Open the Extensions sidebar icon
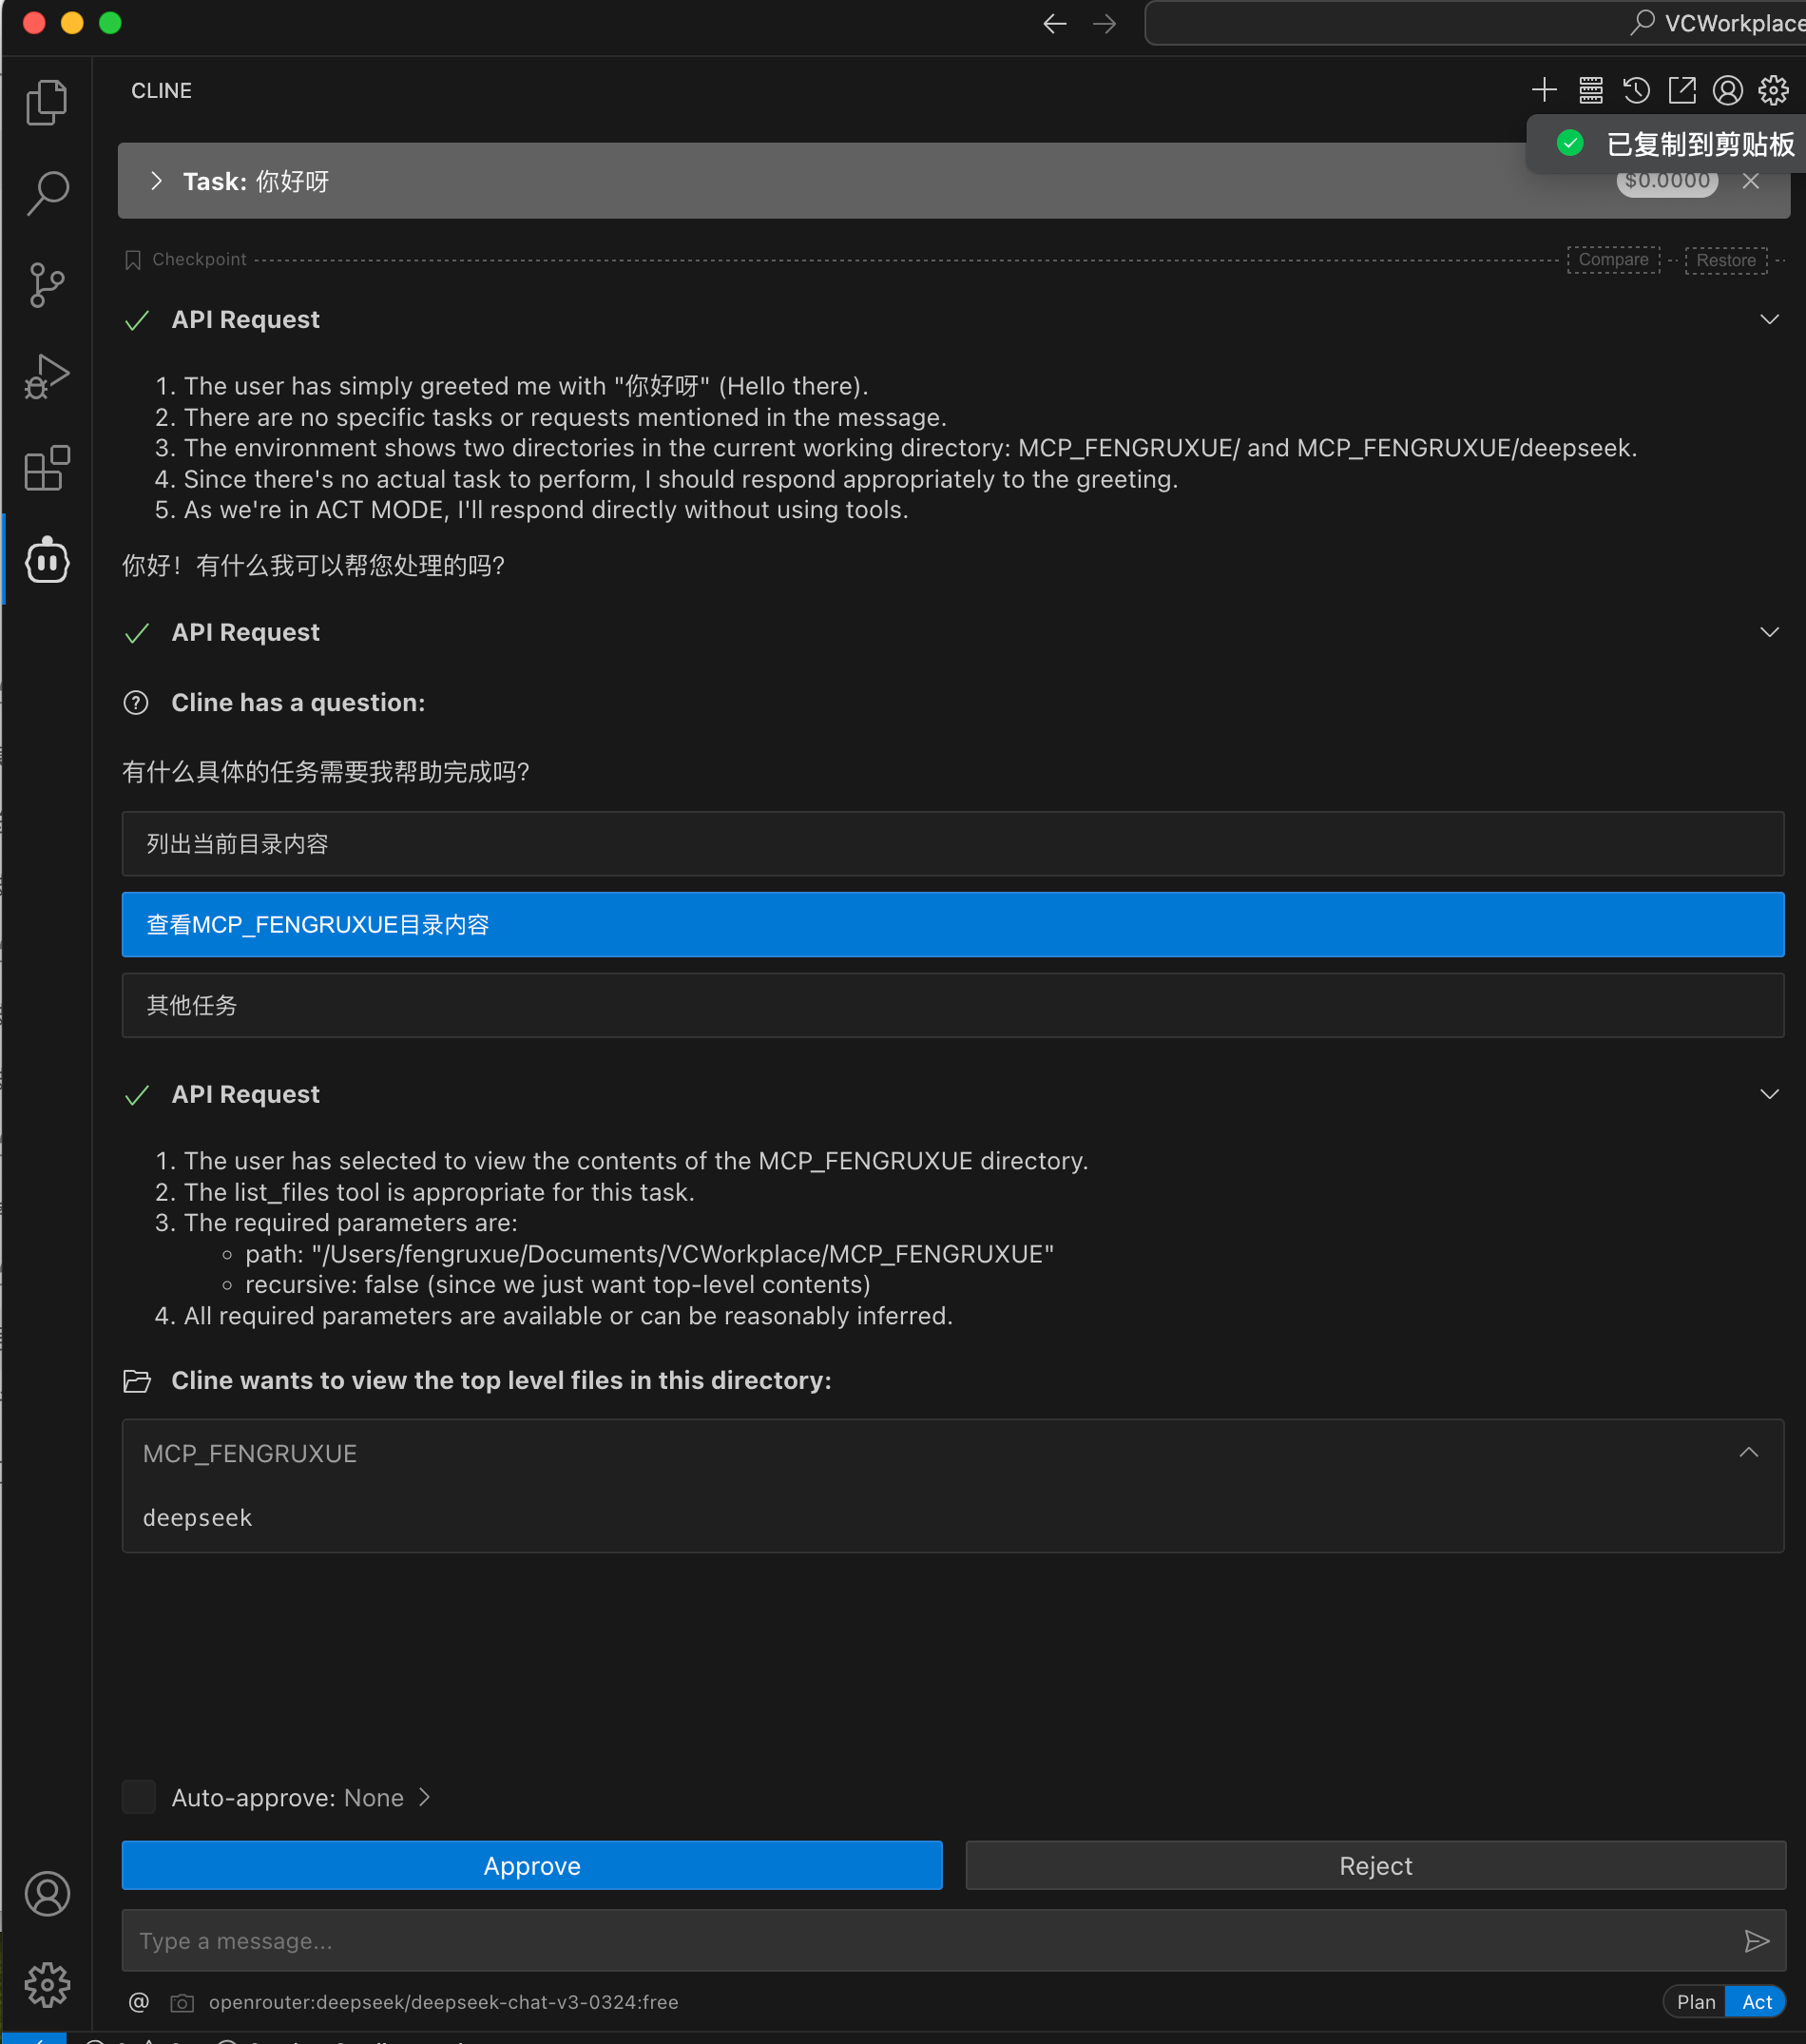 click(46, 468)
